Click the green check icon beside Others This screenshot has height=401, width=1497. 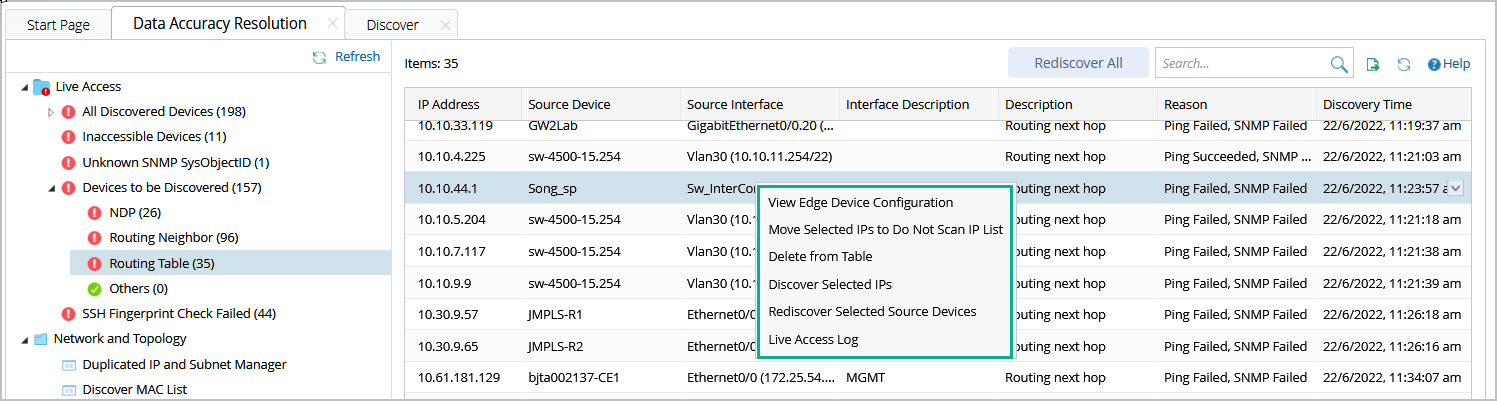95,289
